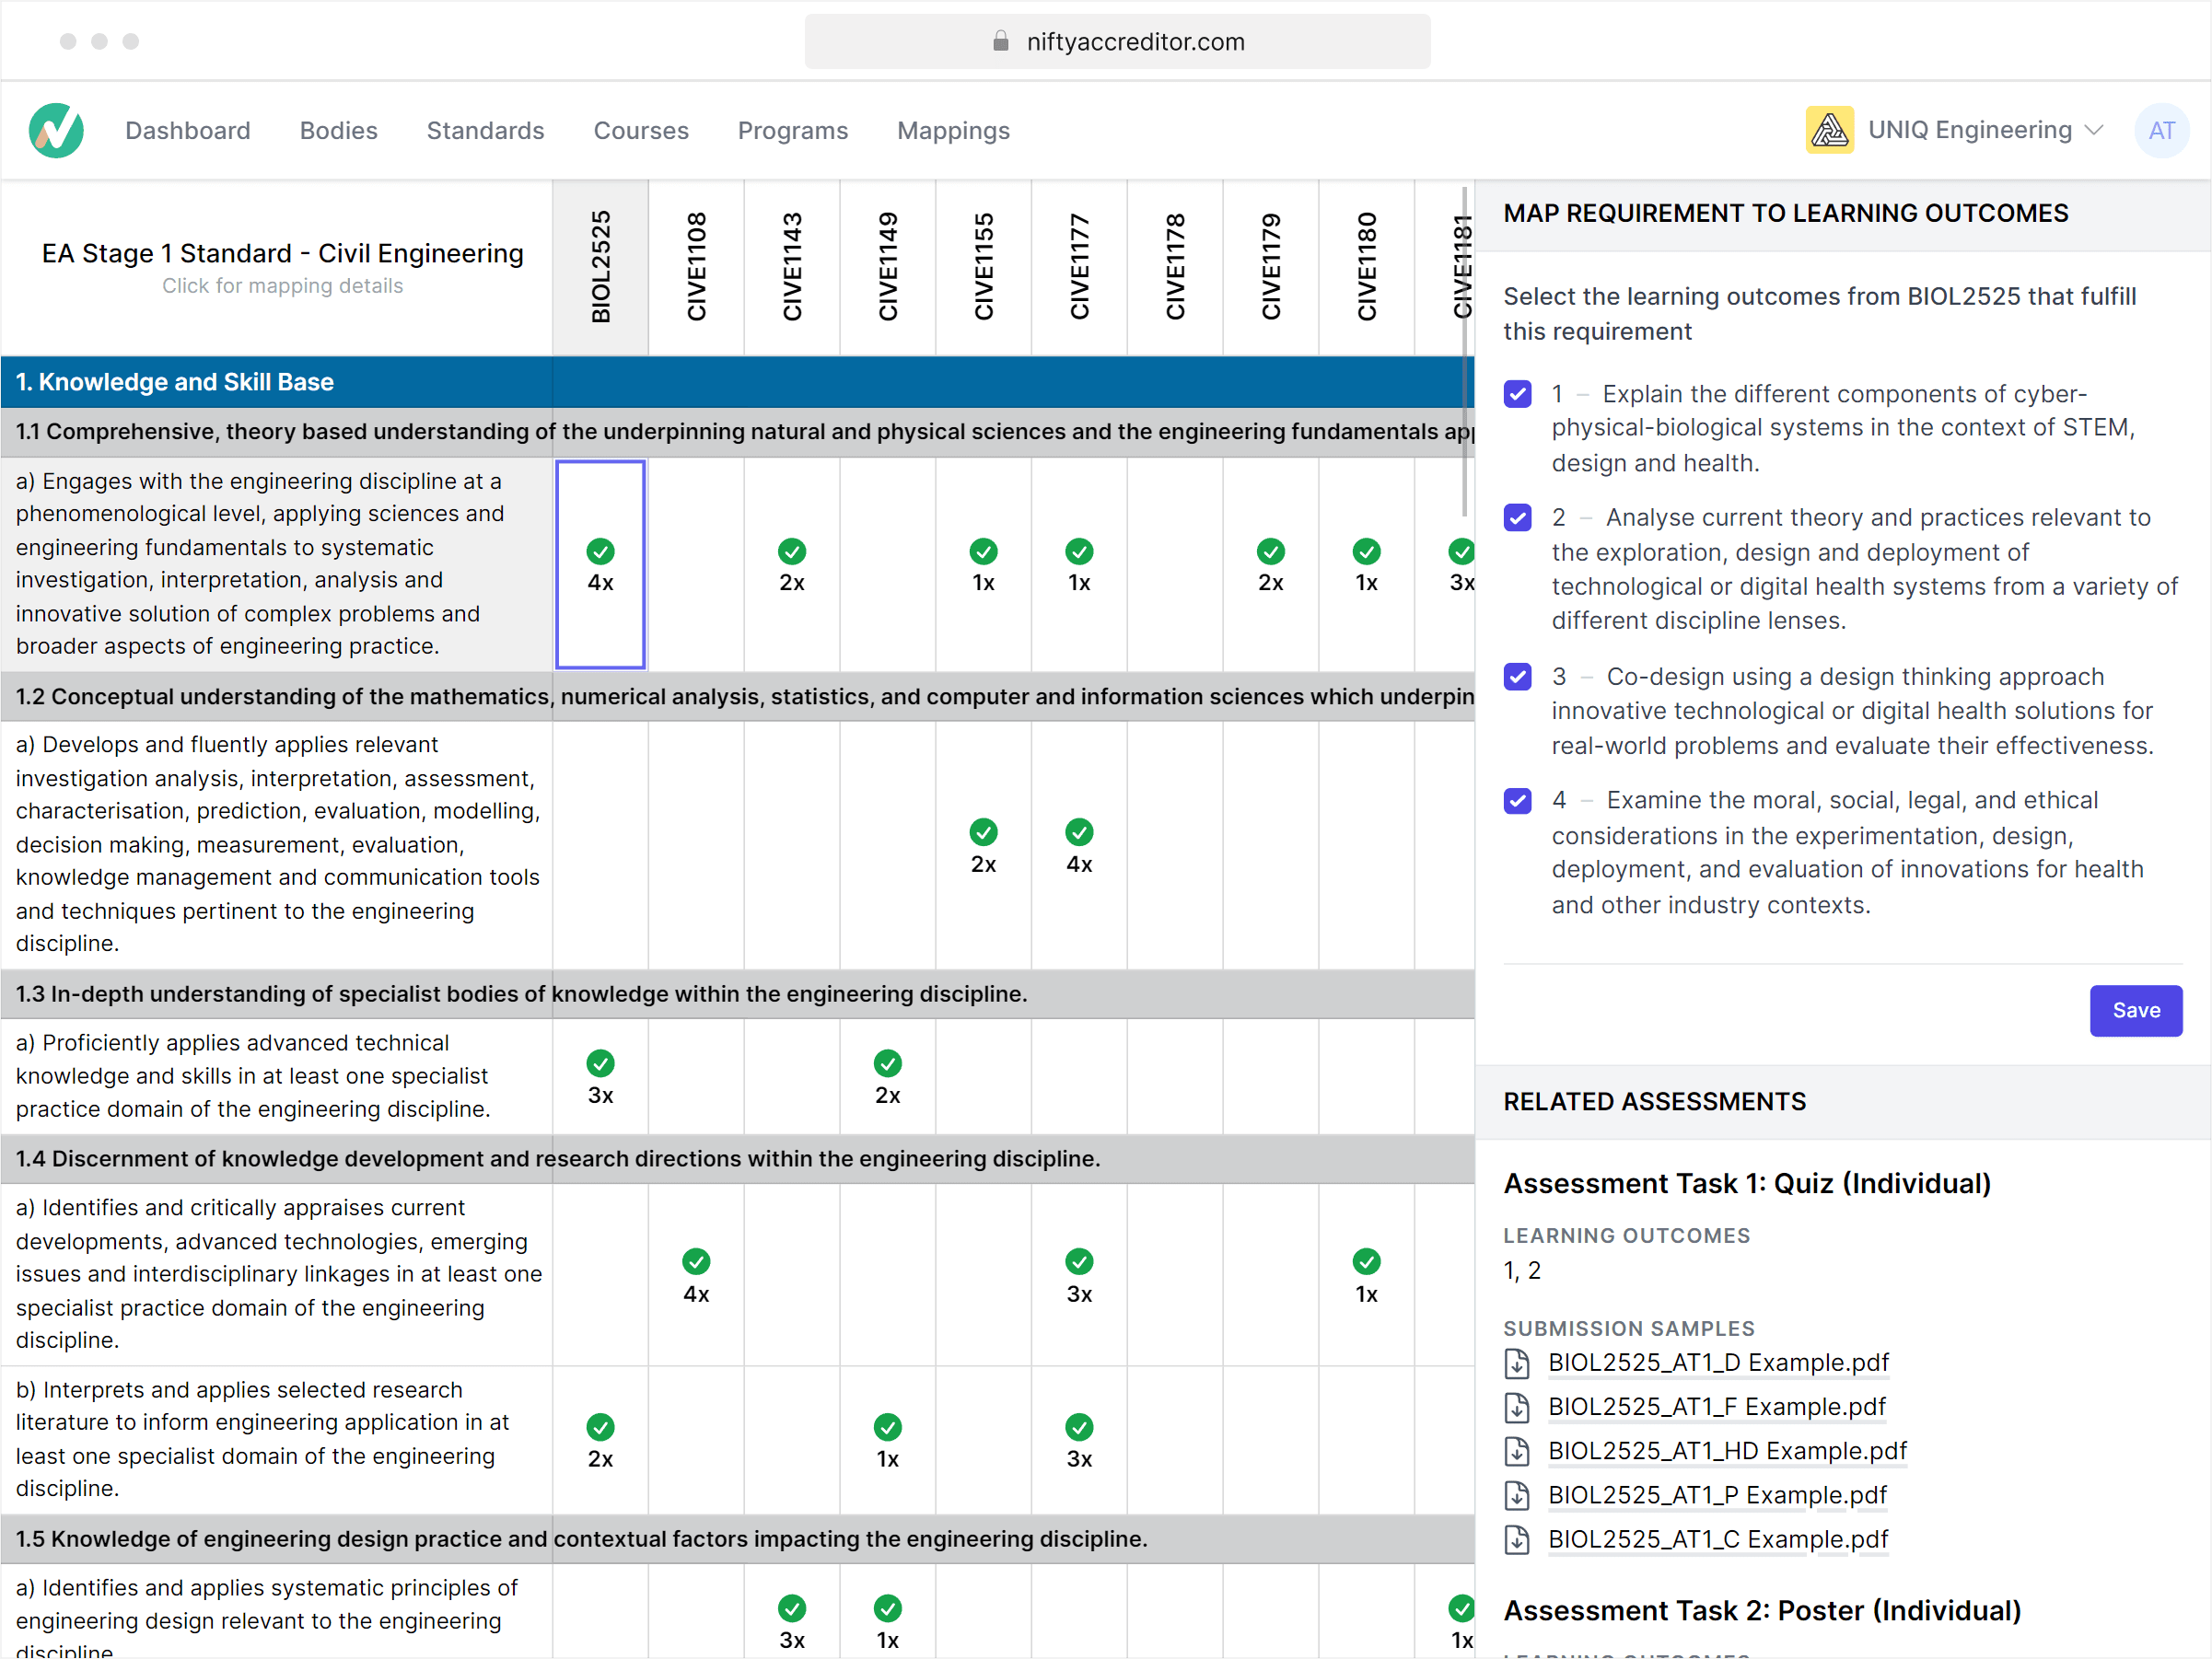Toggle learning outcome 3 Co-design checkbox

(x=1517, y=677)
